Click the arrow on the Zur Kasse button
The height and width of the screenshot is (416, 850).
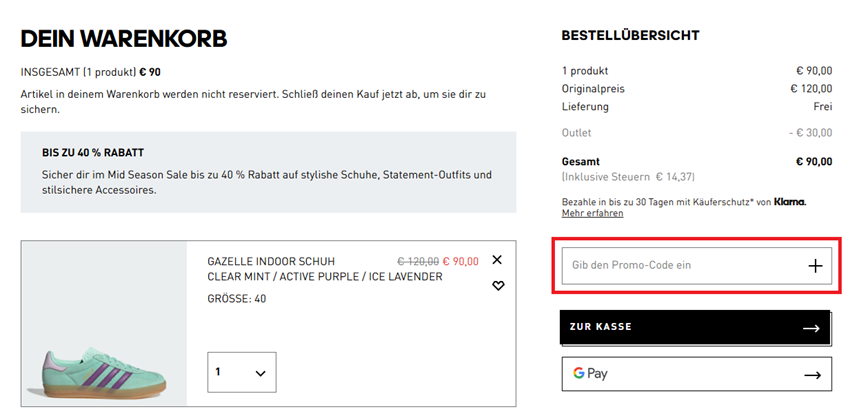[810, 328]
